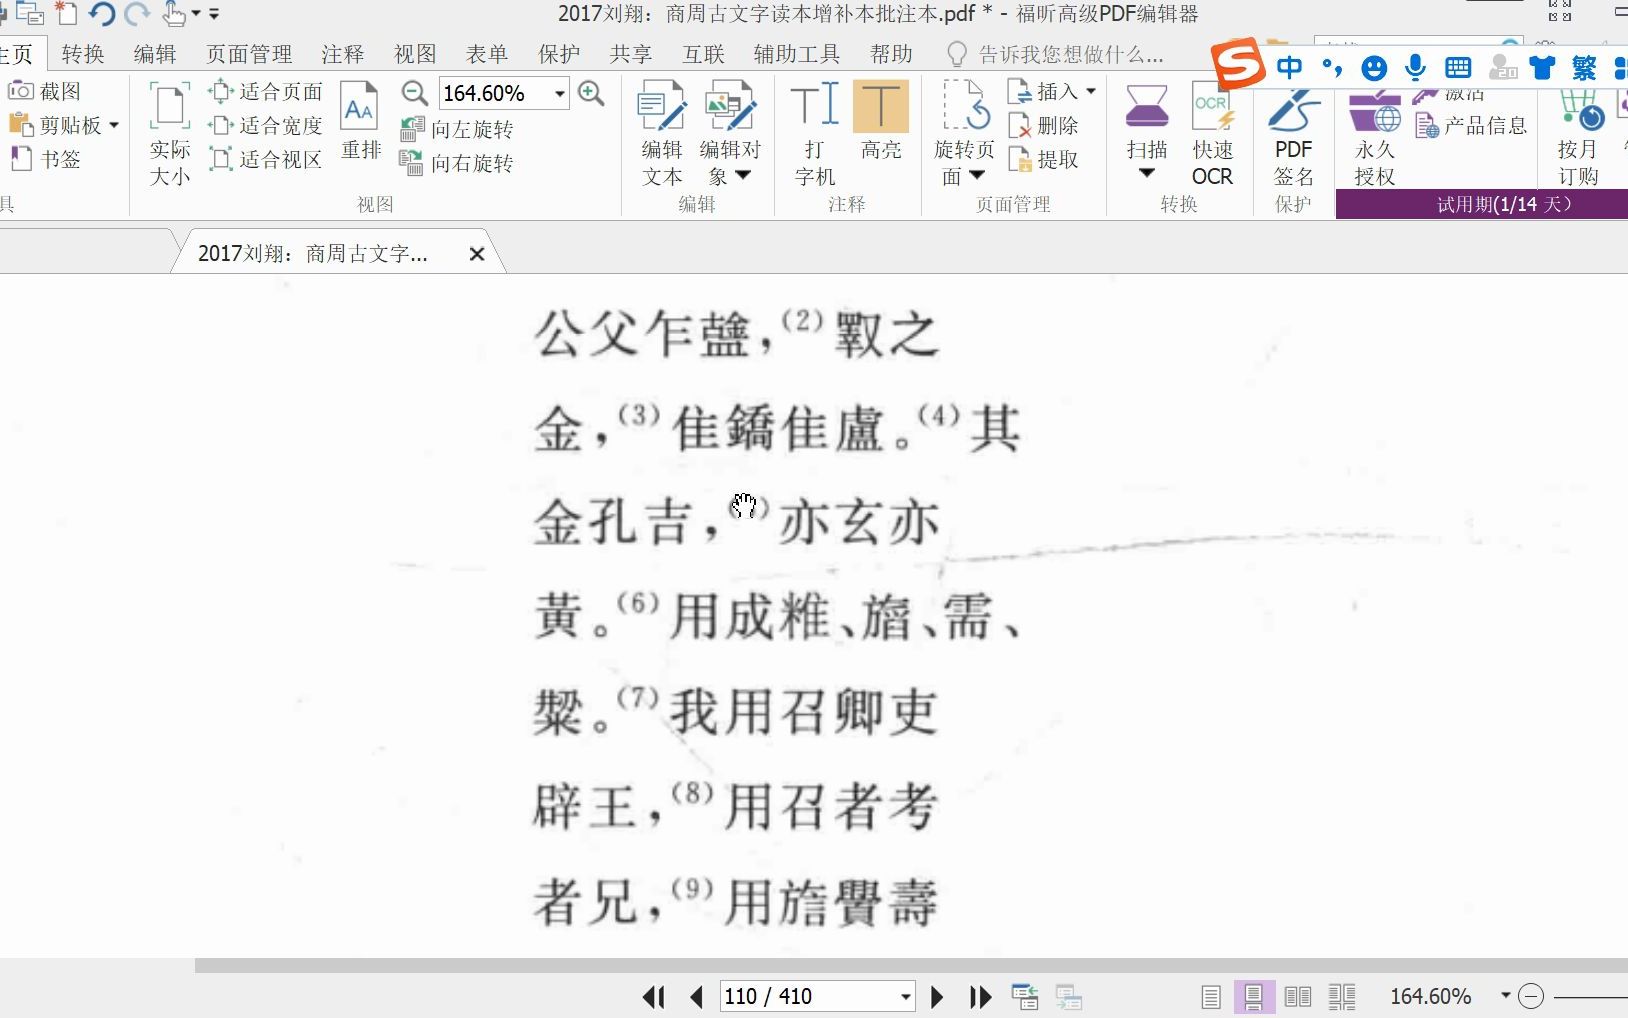Click the zoom out magnifier icon
Viewport: 1628px width, 1018px height.
(415, 93)
